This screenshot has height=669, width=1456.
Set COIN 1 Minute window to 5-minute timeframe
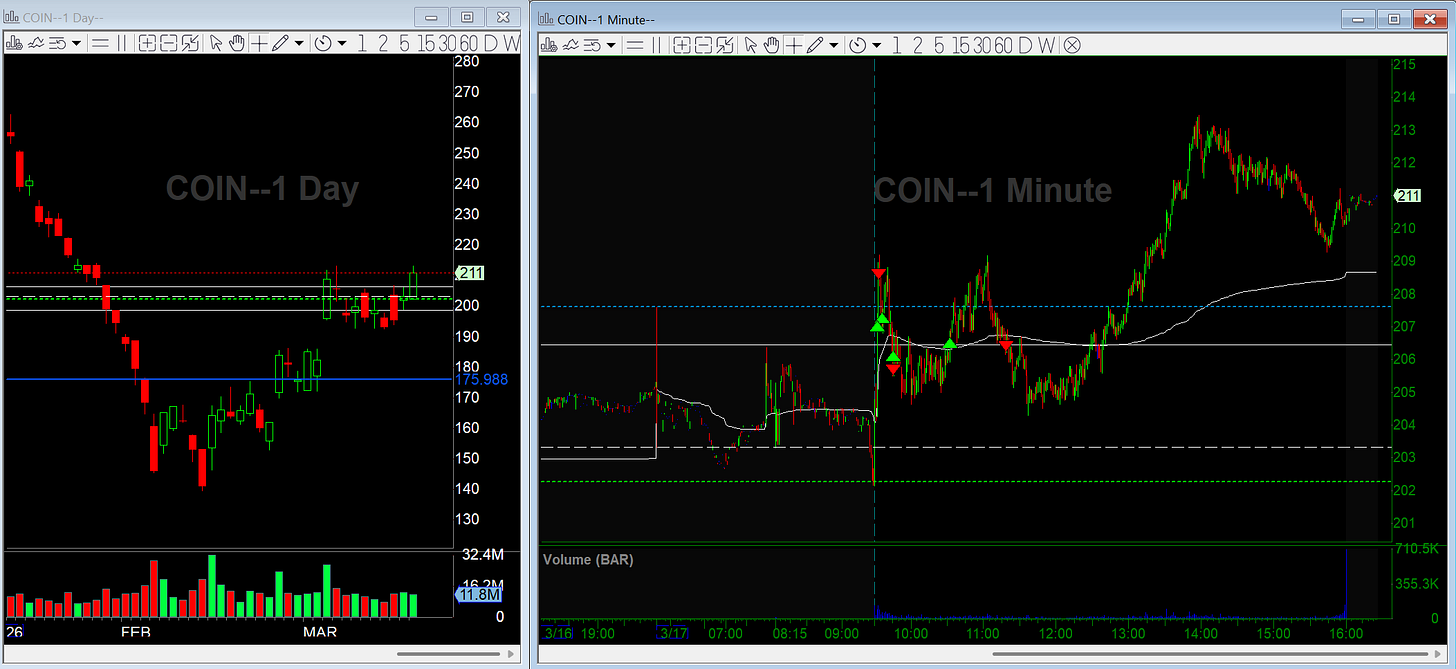coord(939,45)
